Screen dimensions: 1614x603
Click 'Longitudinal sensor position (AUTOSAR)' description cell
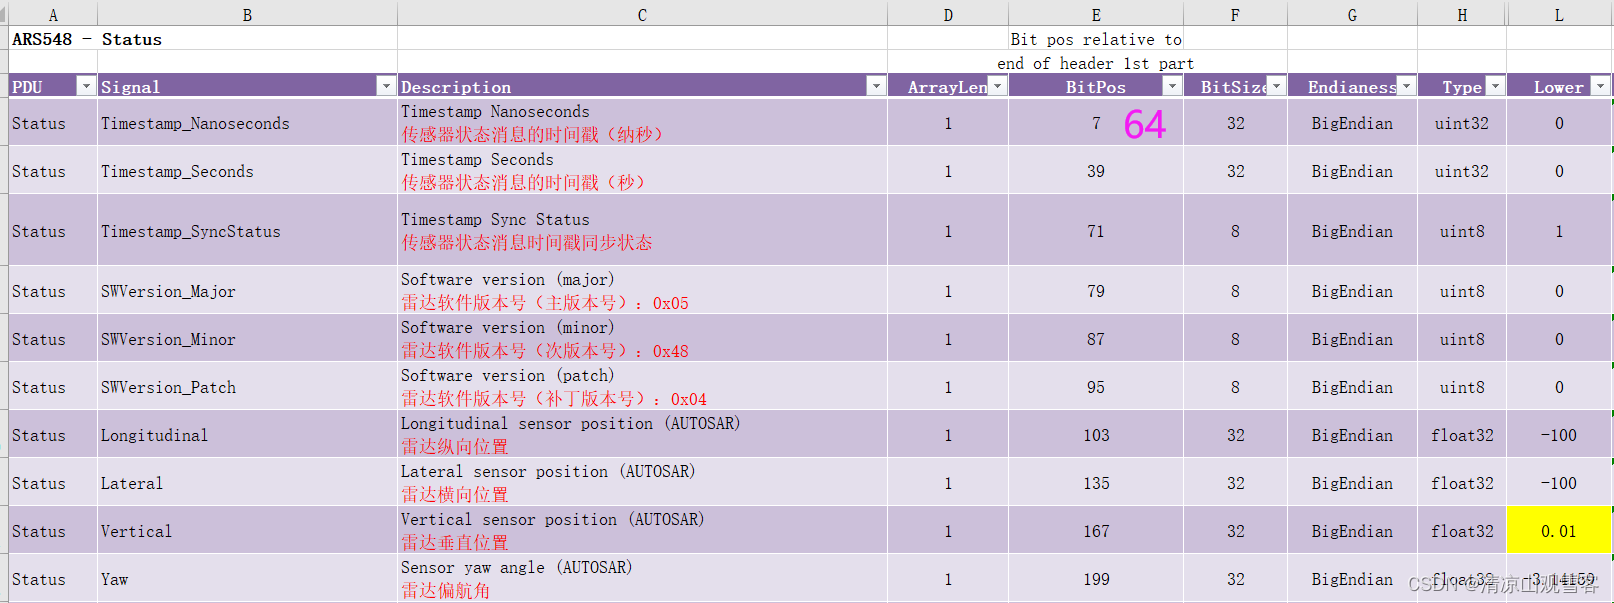(x=642, y=435)
